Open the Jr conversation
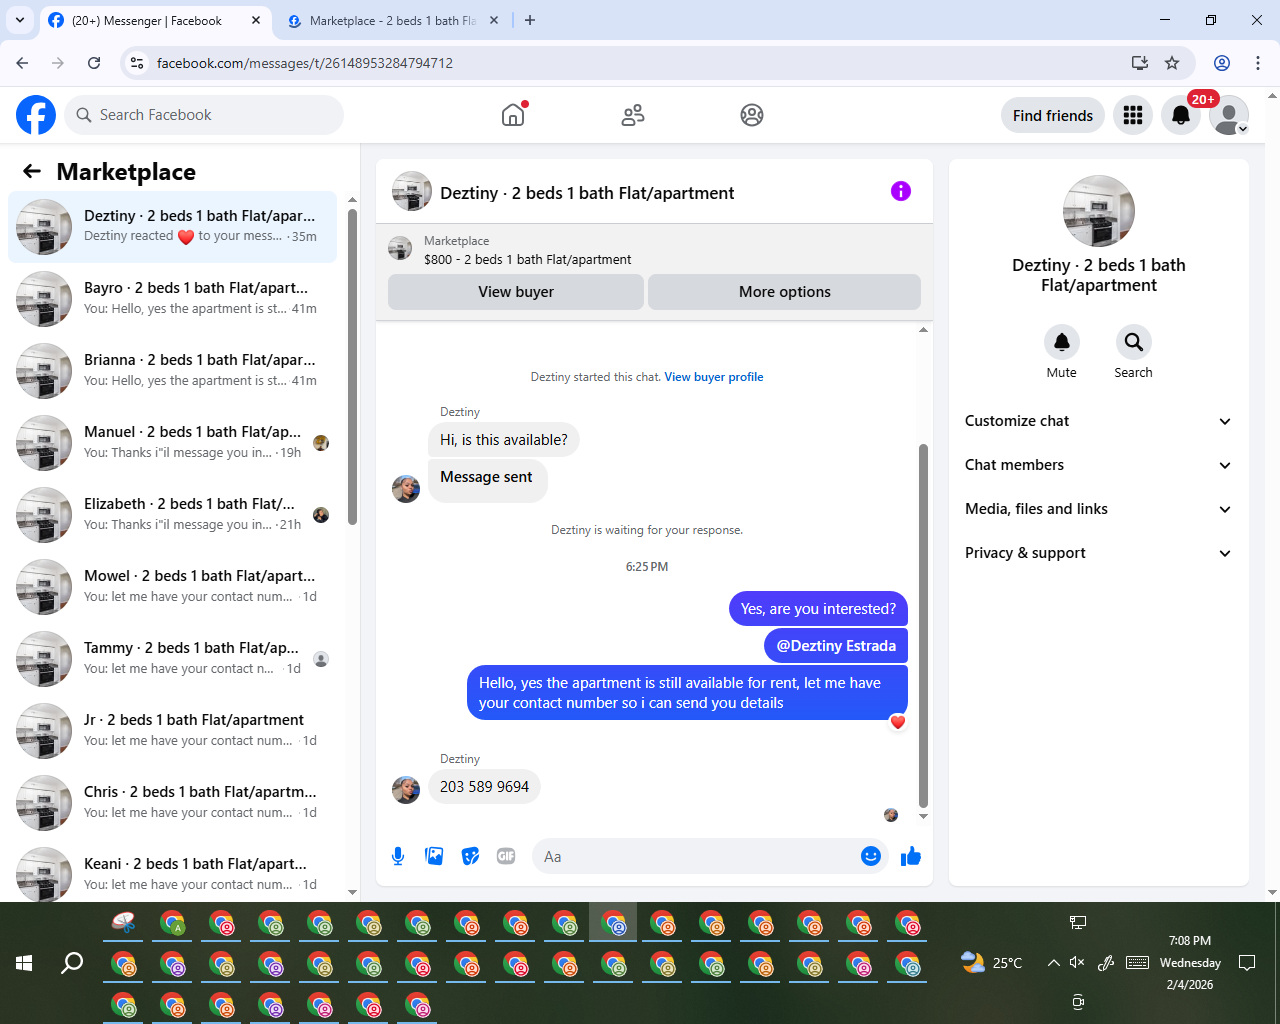 click(172, 731)
